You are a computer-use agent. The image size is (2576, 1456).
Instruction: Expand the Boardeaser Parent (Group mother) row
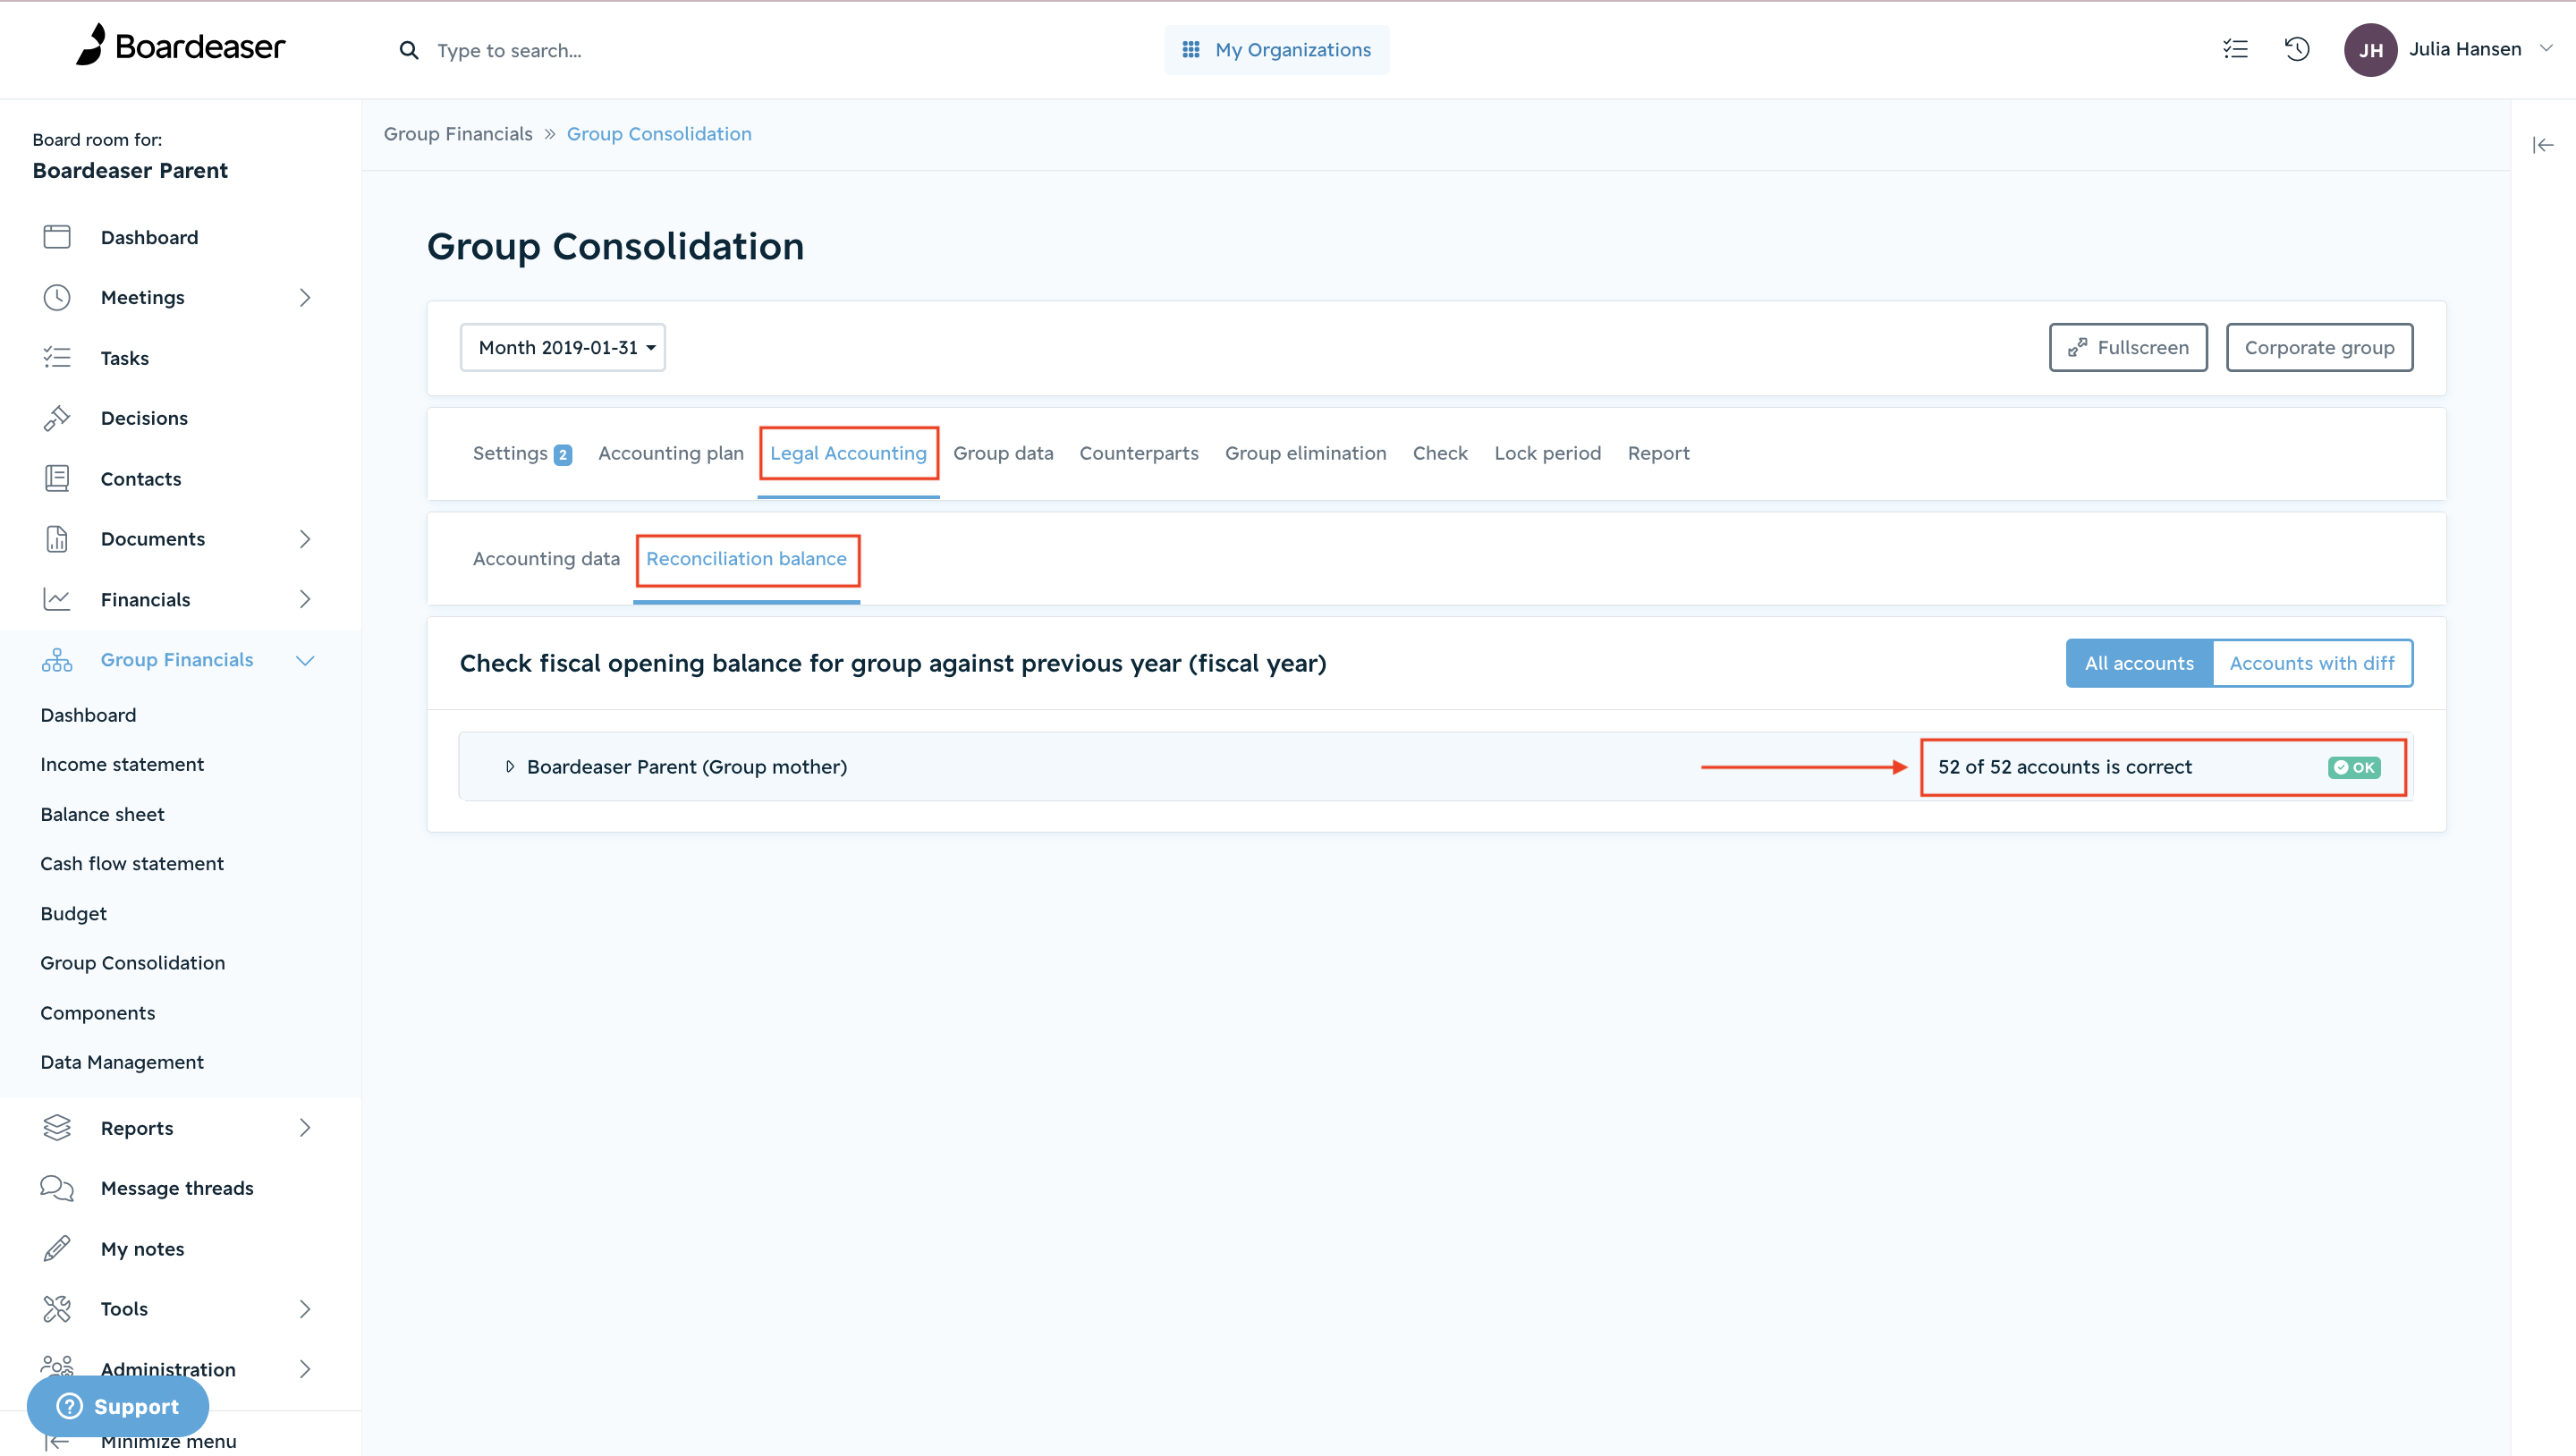coord(509,767)
